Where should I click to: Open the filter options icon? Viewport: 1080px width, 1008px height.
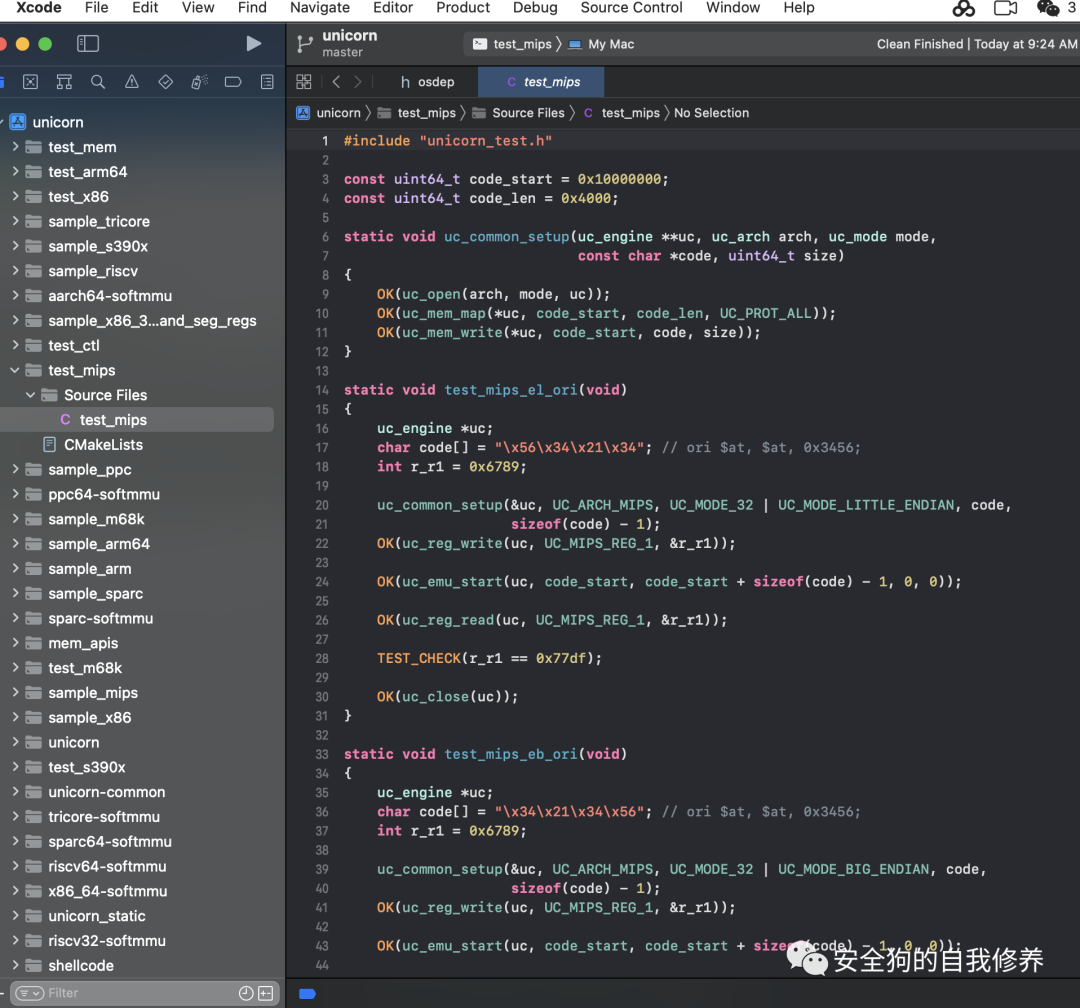coord(30,993)
